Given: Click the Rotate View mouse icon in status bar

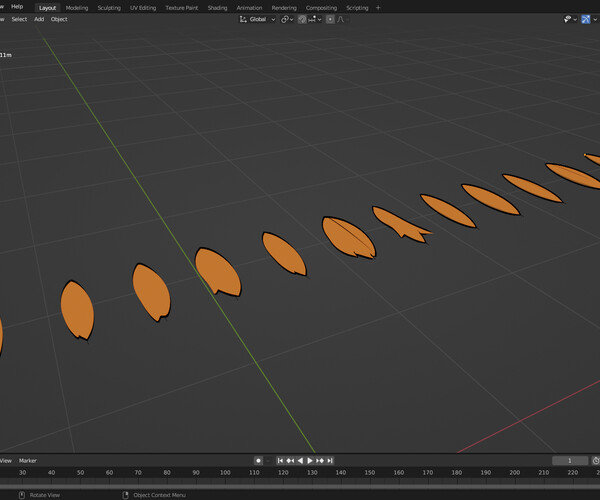Looking at the screenshot, I should (22, 495).
